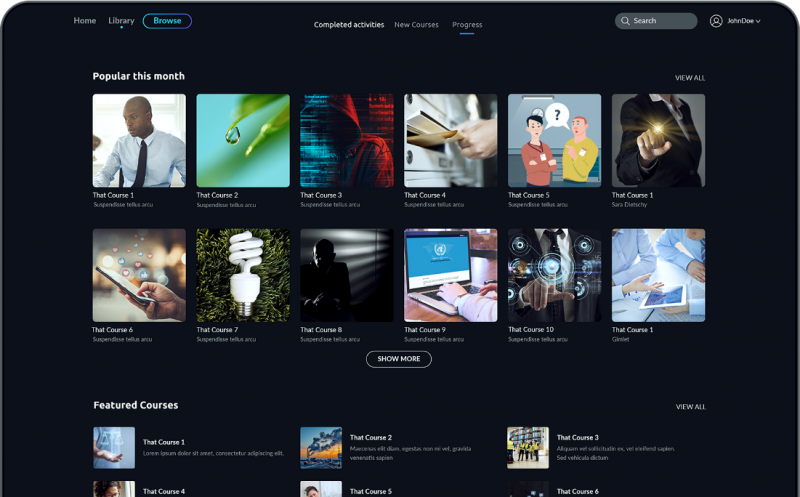This screenshot has height=497, width=800.
Task: Open the laptop typing thumbnail
Action: pyautogui.click(x=451, y=275)
